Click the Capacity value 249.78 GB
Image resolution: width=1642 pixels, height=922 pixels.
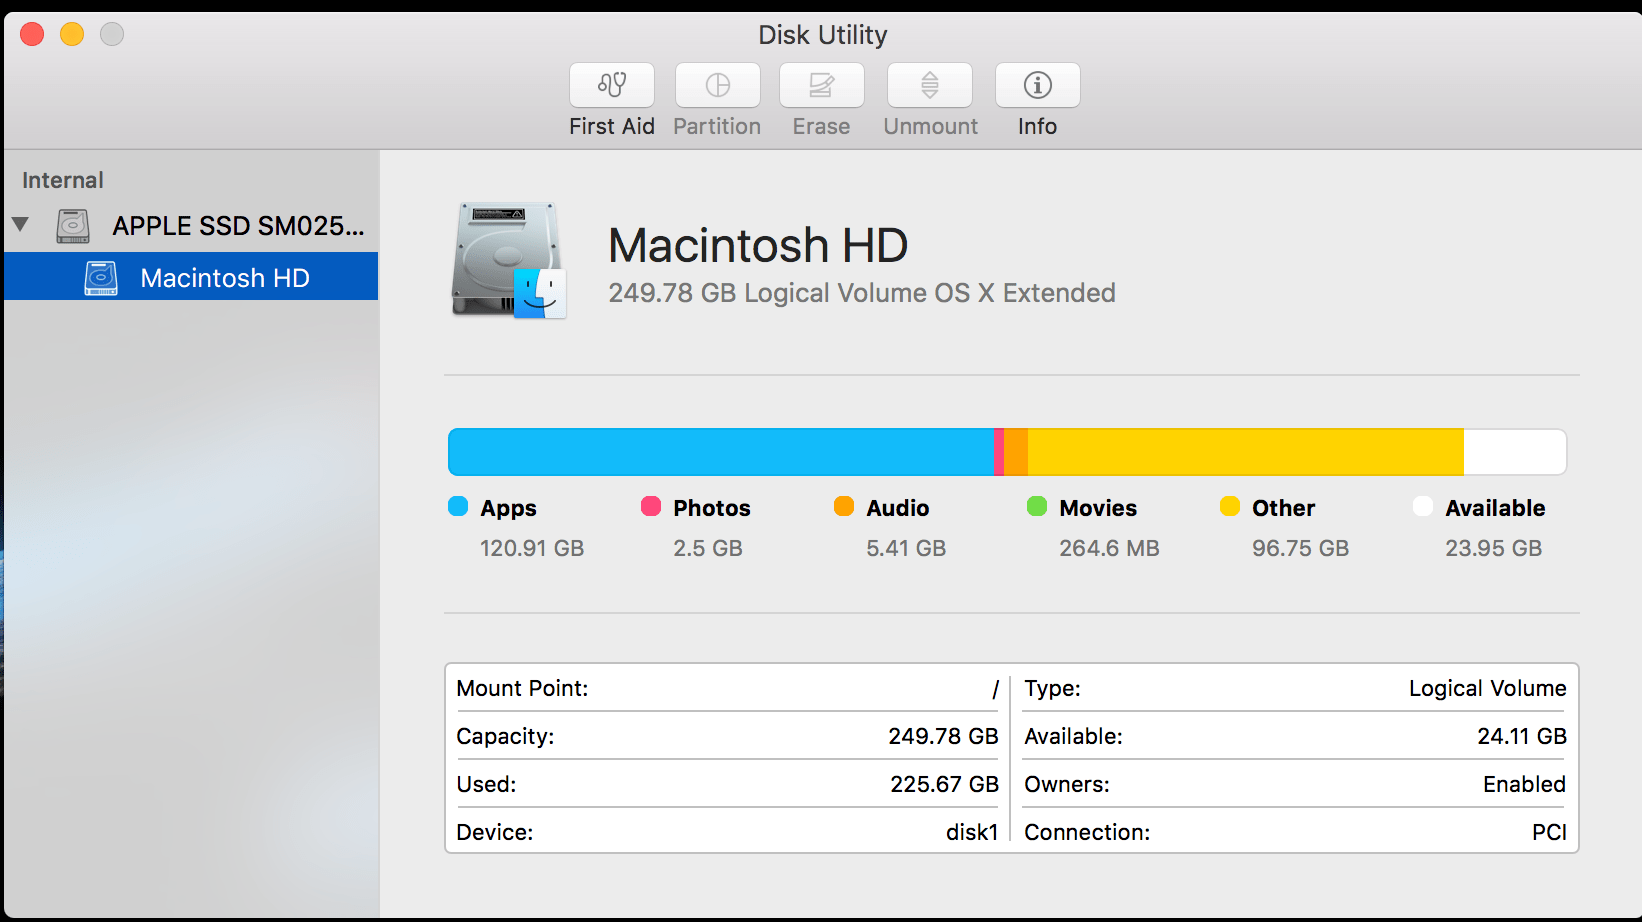(943, 736)
